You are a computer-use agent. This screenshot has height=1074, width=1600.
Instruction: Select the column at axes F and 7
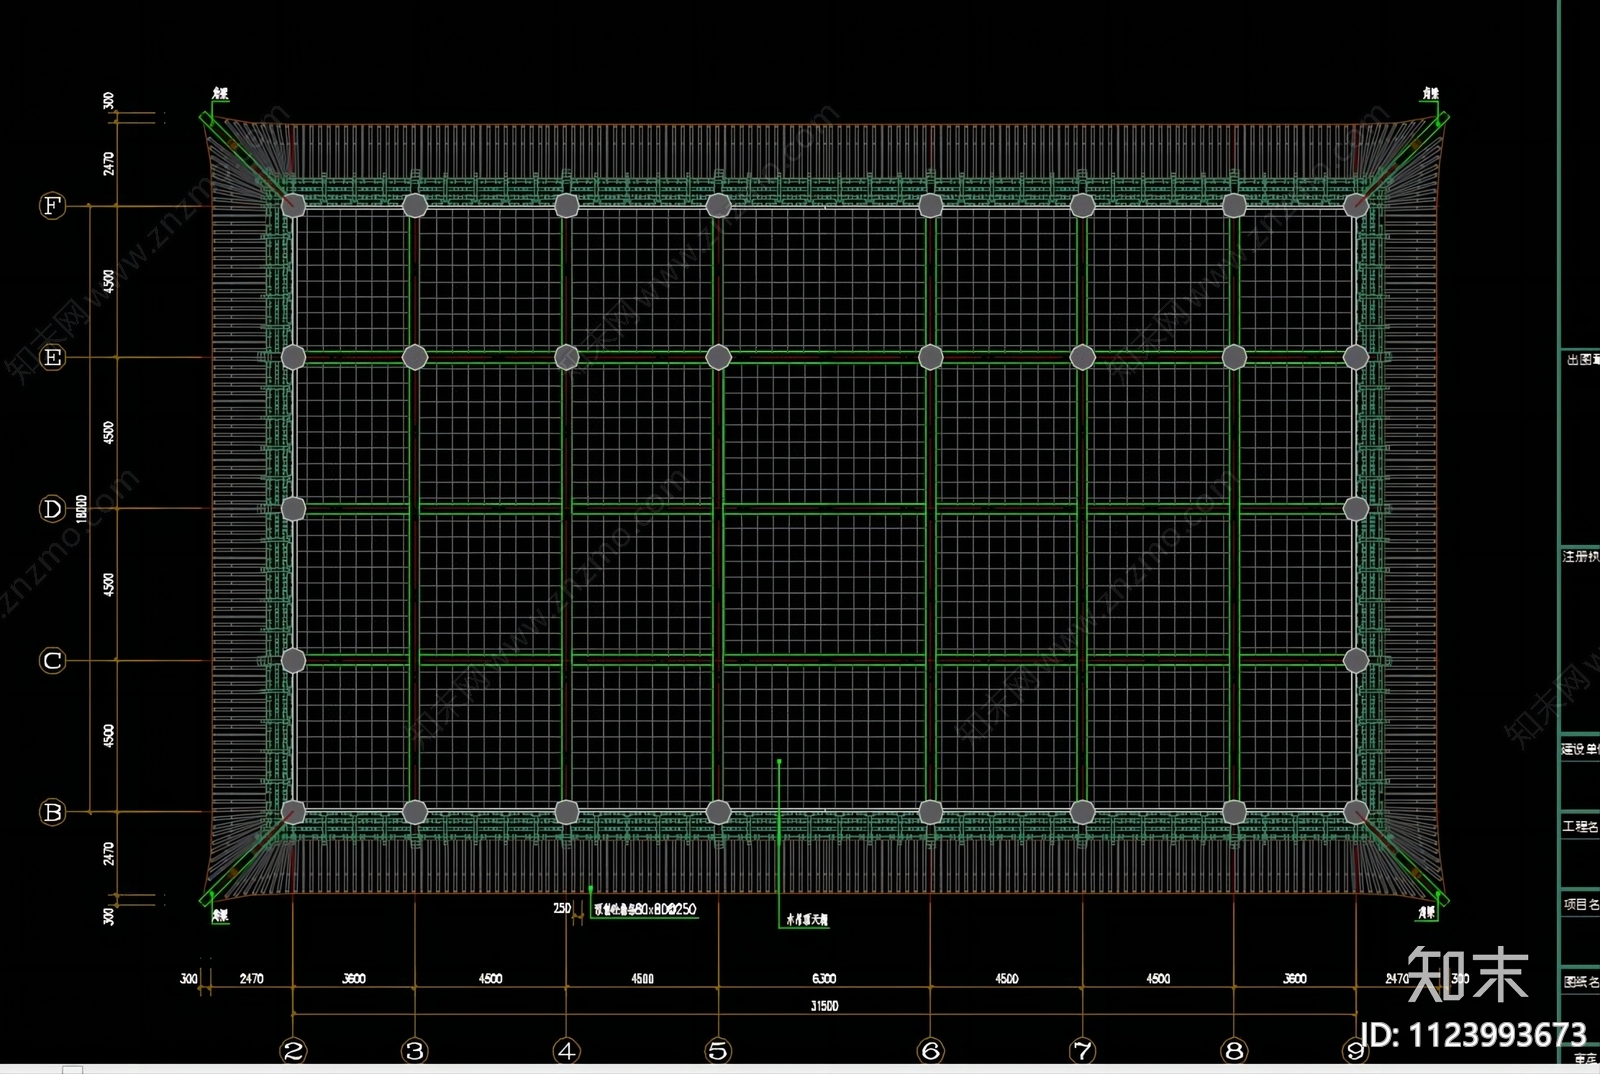point(1083,206)
